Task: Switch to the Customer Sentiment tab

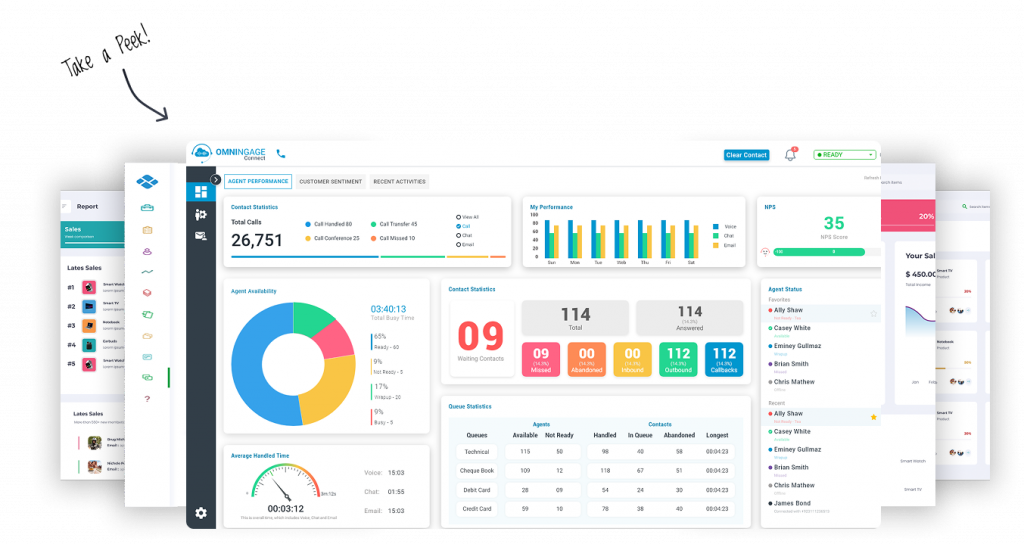Action: coord(331,182)
